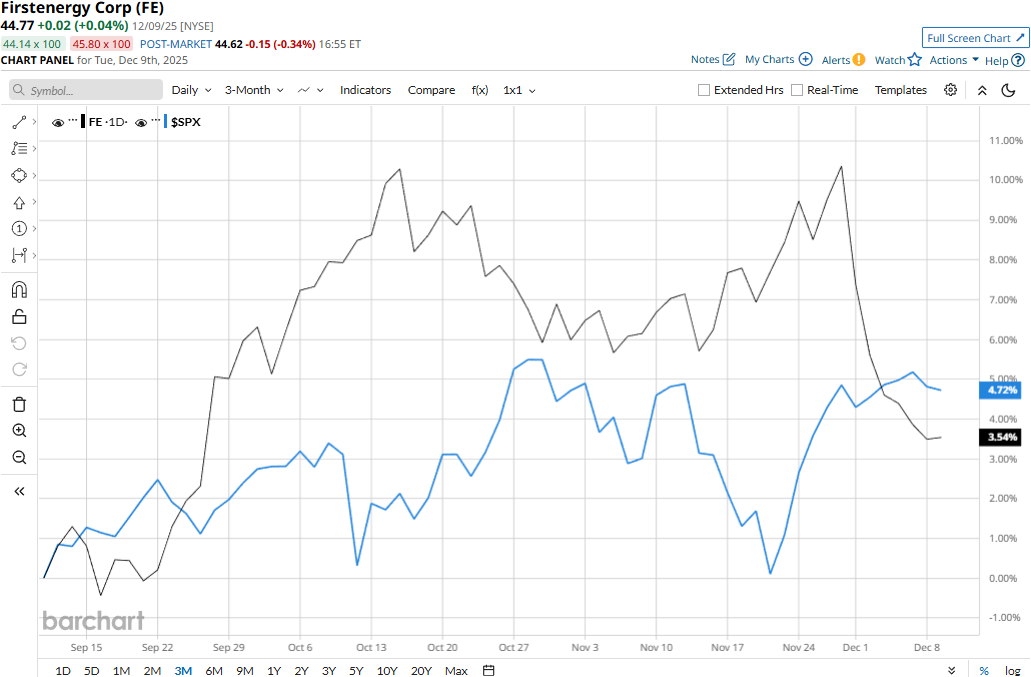This screenshot has width=1031, height=677.
Task: Click the My Charts link
Action: 769,59
